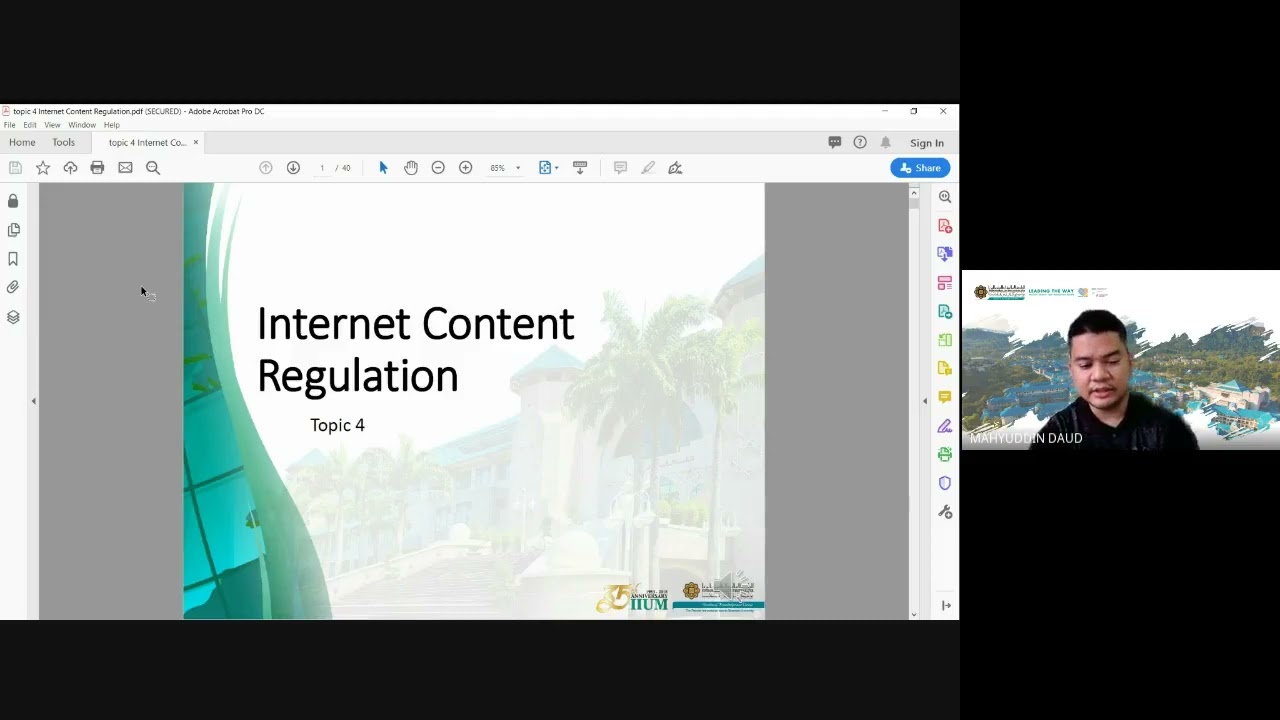The width and height of the screenshot is (1280, 720).
Task: Open Create PDF tool in right pane
Action: pyautogui.click(x=945, y=226)
